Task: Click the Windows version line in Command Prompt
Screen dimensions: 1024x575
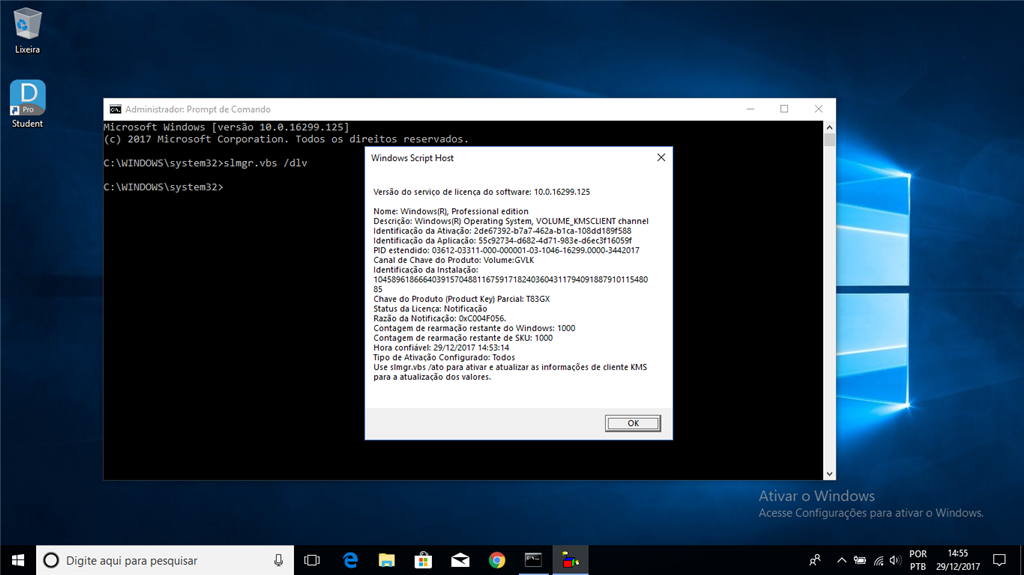Action: click(x=226, y=127)
